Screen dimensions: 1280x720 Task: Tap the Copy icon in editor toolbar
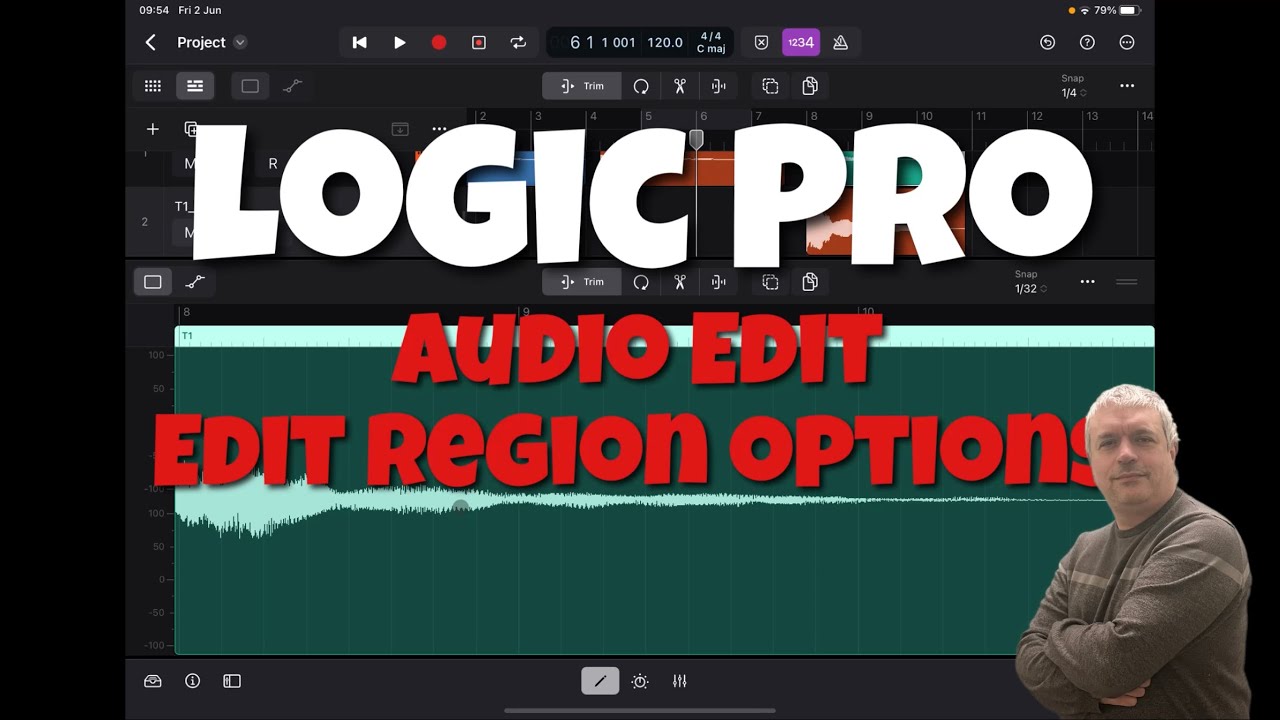coord(770,282)
